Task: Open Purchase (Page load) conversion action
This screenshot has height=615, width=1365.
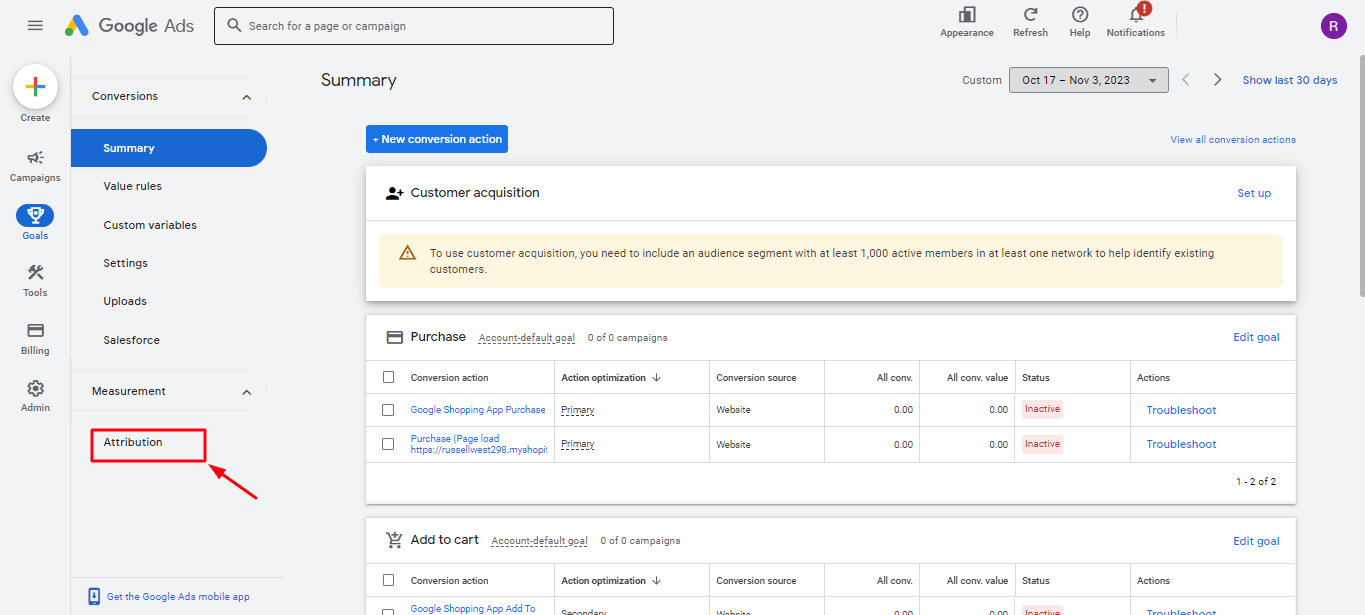Action: click(478, 444)
